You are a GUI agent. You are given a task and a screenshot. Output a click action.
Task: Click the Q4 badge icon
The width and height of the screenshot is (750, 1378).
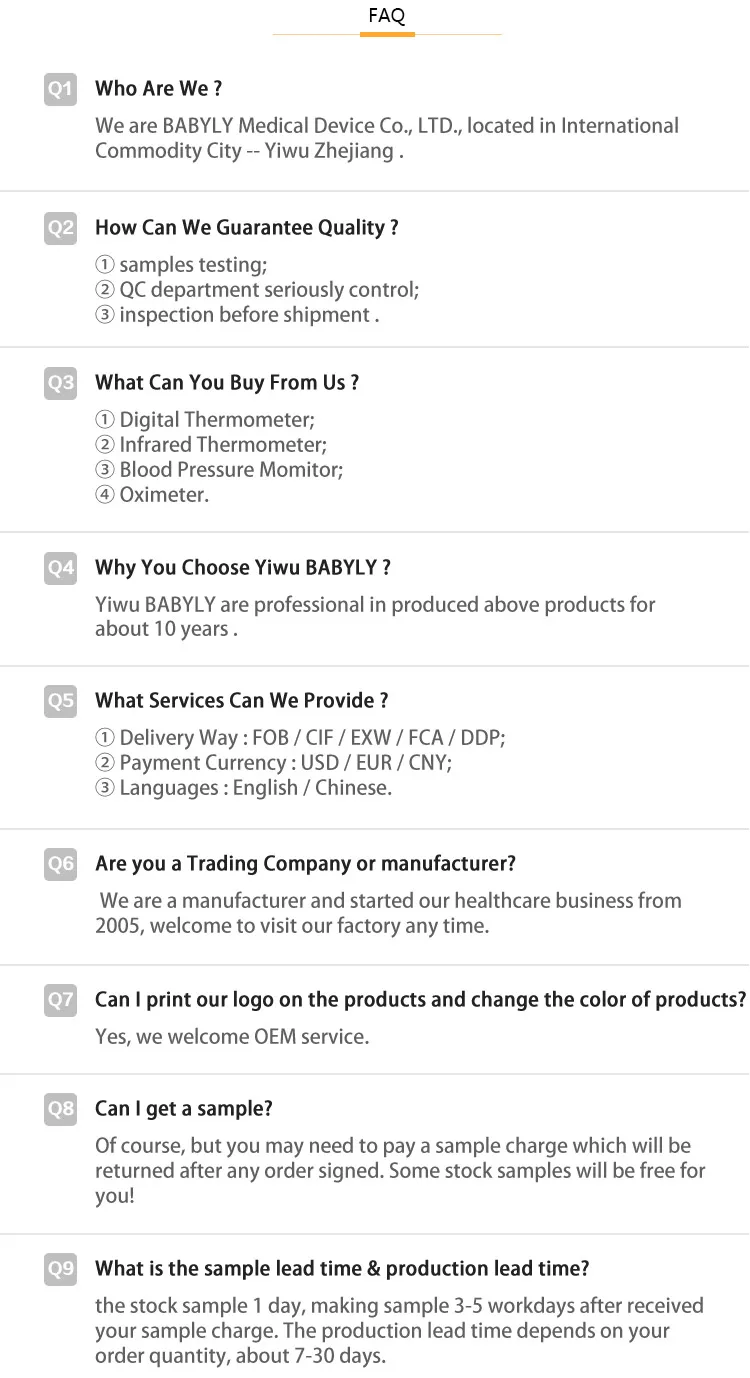pos(60,569)
